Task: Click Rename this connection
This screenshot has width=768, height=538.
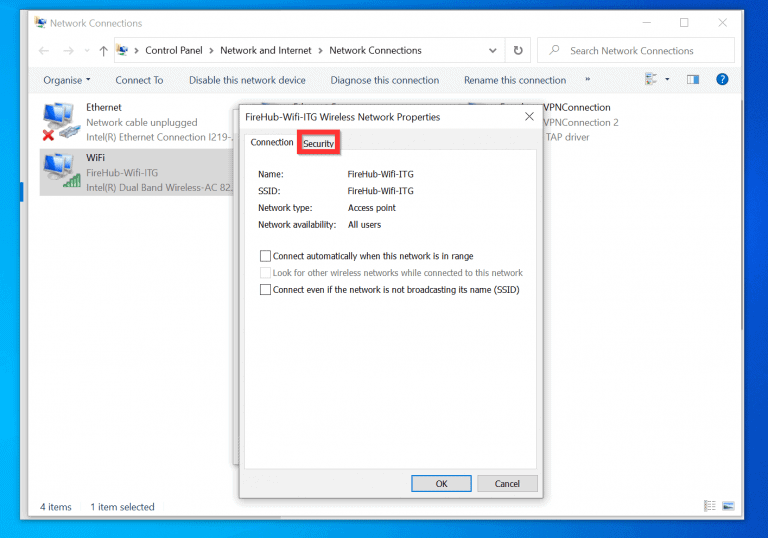Action: pyautogui.click(x=515, y=80)
